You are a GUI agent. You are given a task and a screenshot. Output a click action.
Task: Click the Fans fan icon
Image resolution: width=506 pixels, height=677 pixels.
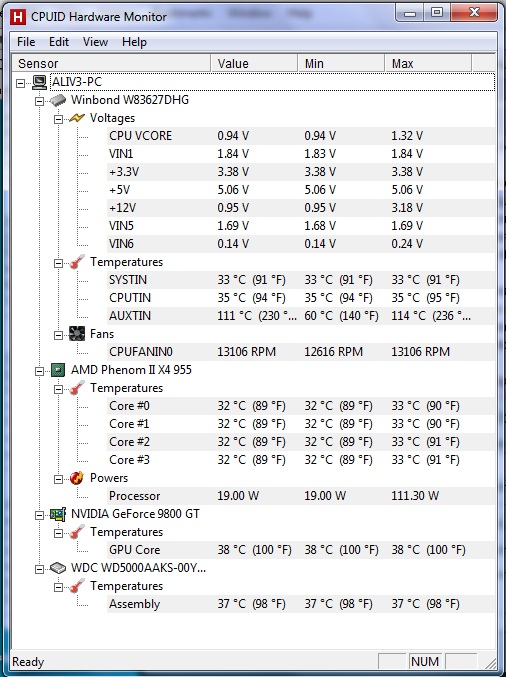click(x=77, y=334)
